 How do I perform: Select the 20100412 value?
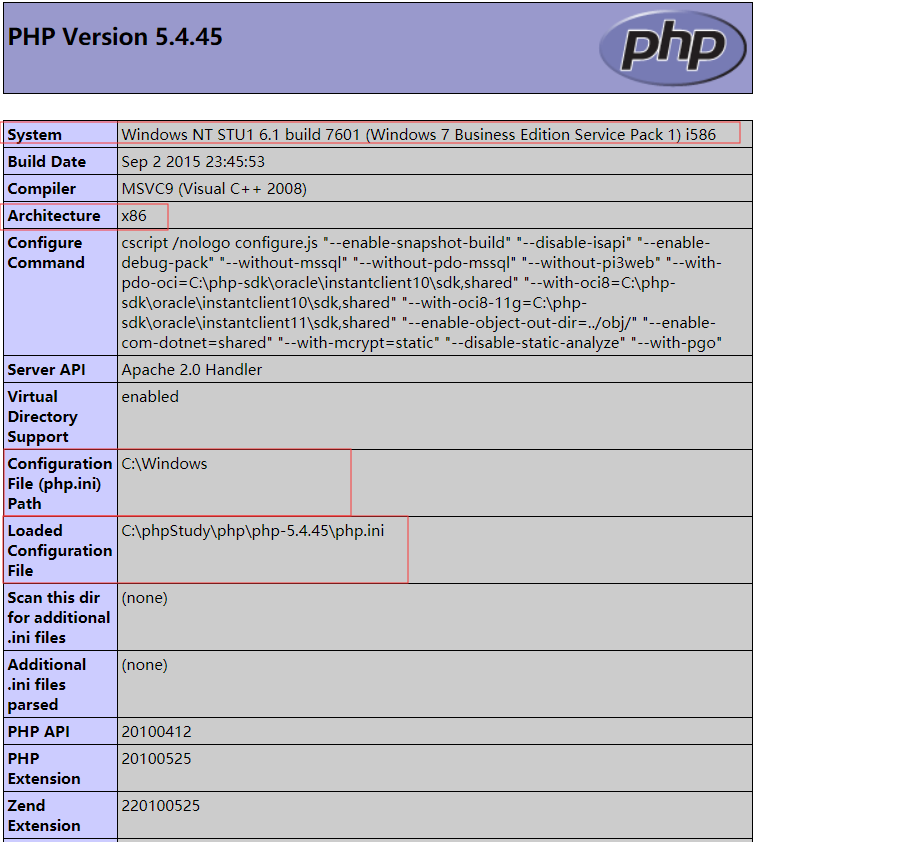tap(156, 732)
